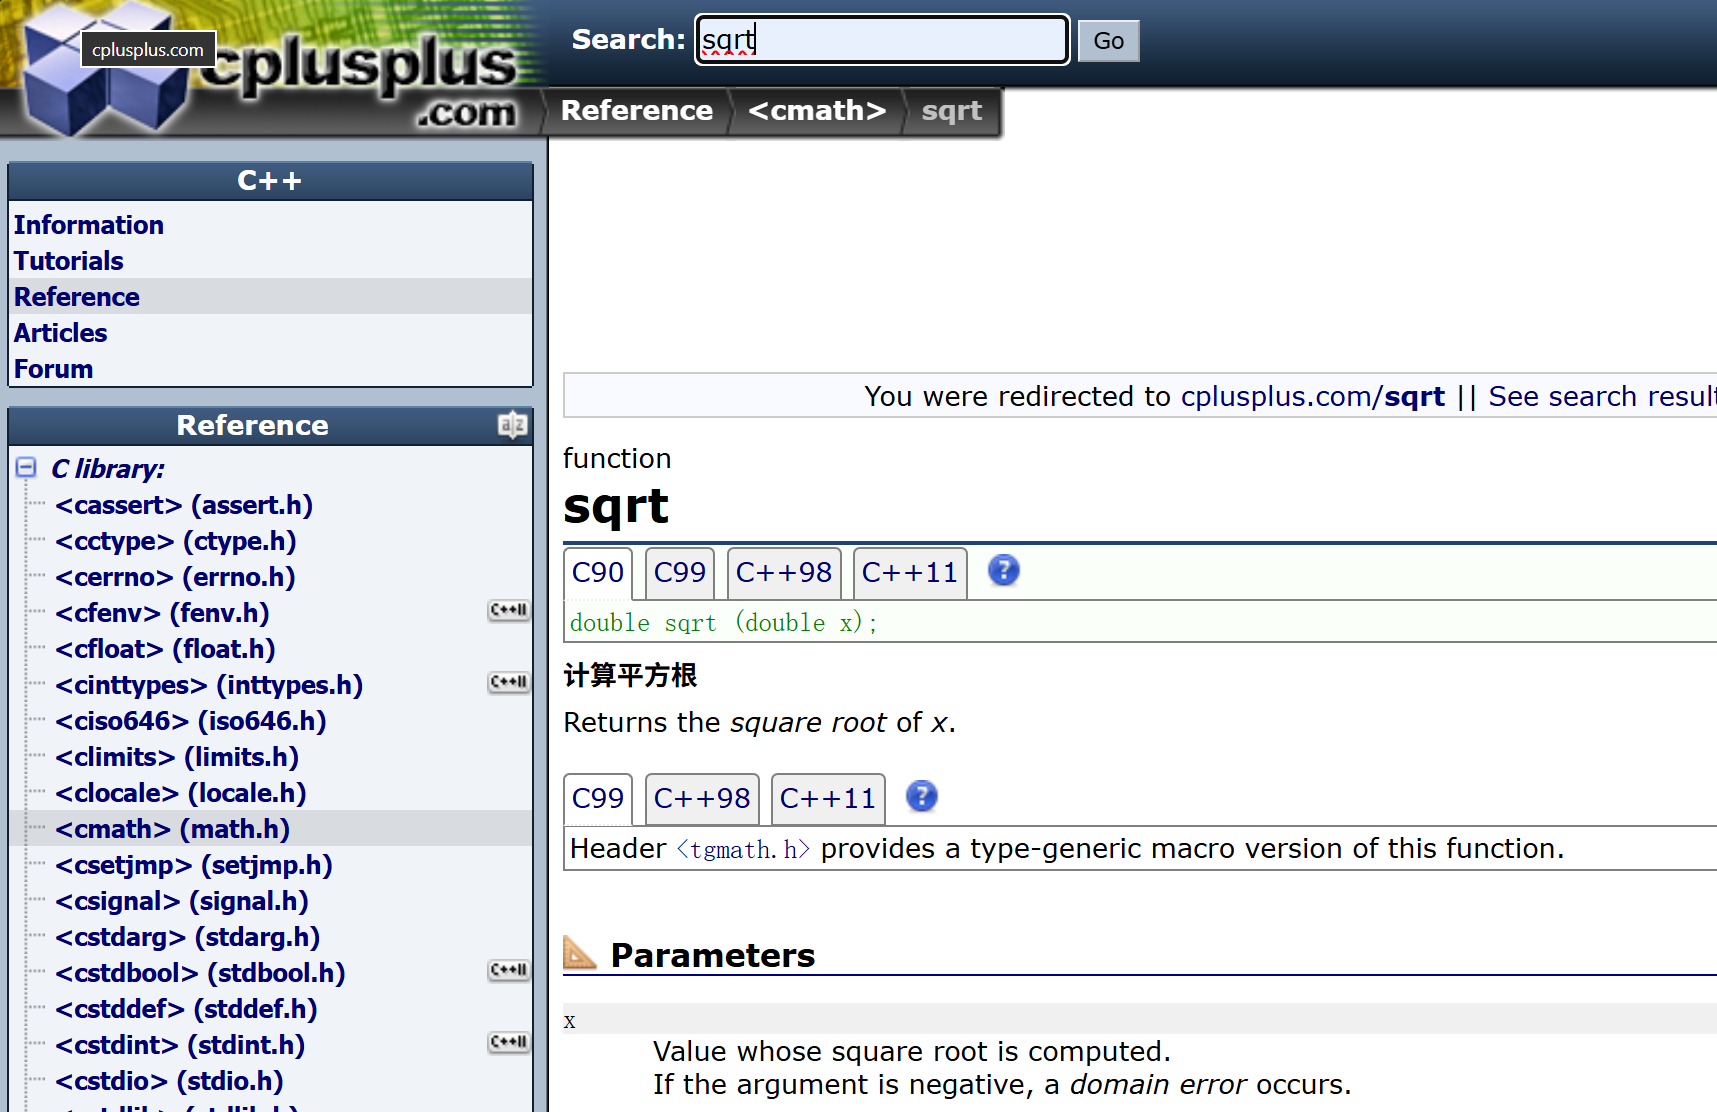Open <cstddef> (stddef.h) in the tree

point(186,1009)
